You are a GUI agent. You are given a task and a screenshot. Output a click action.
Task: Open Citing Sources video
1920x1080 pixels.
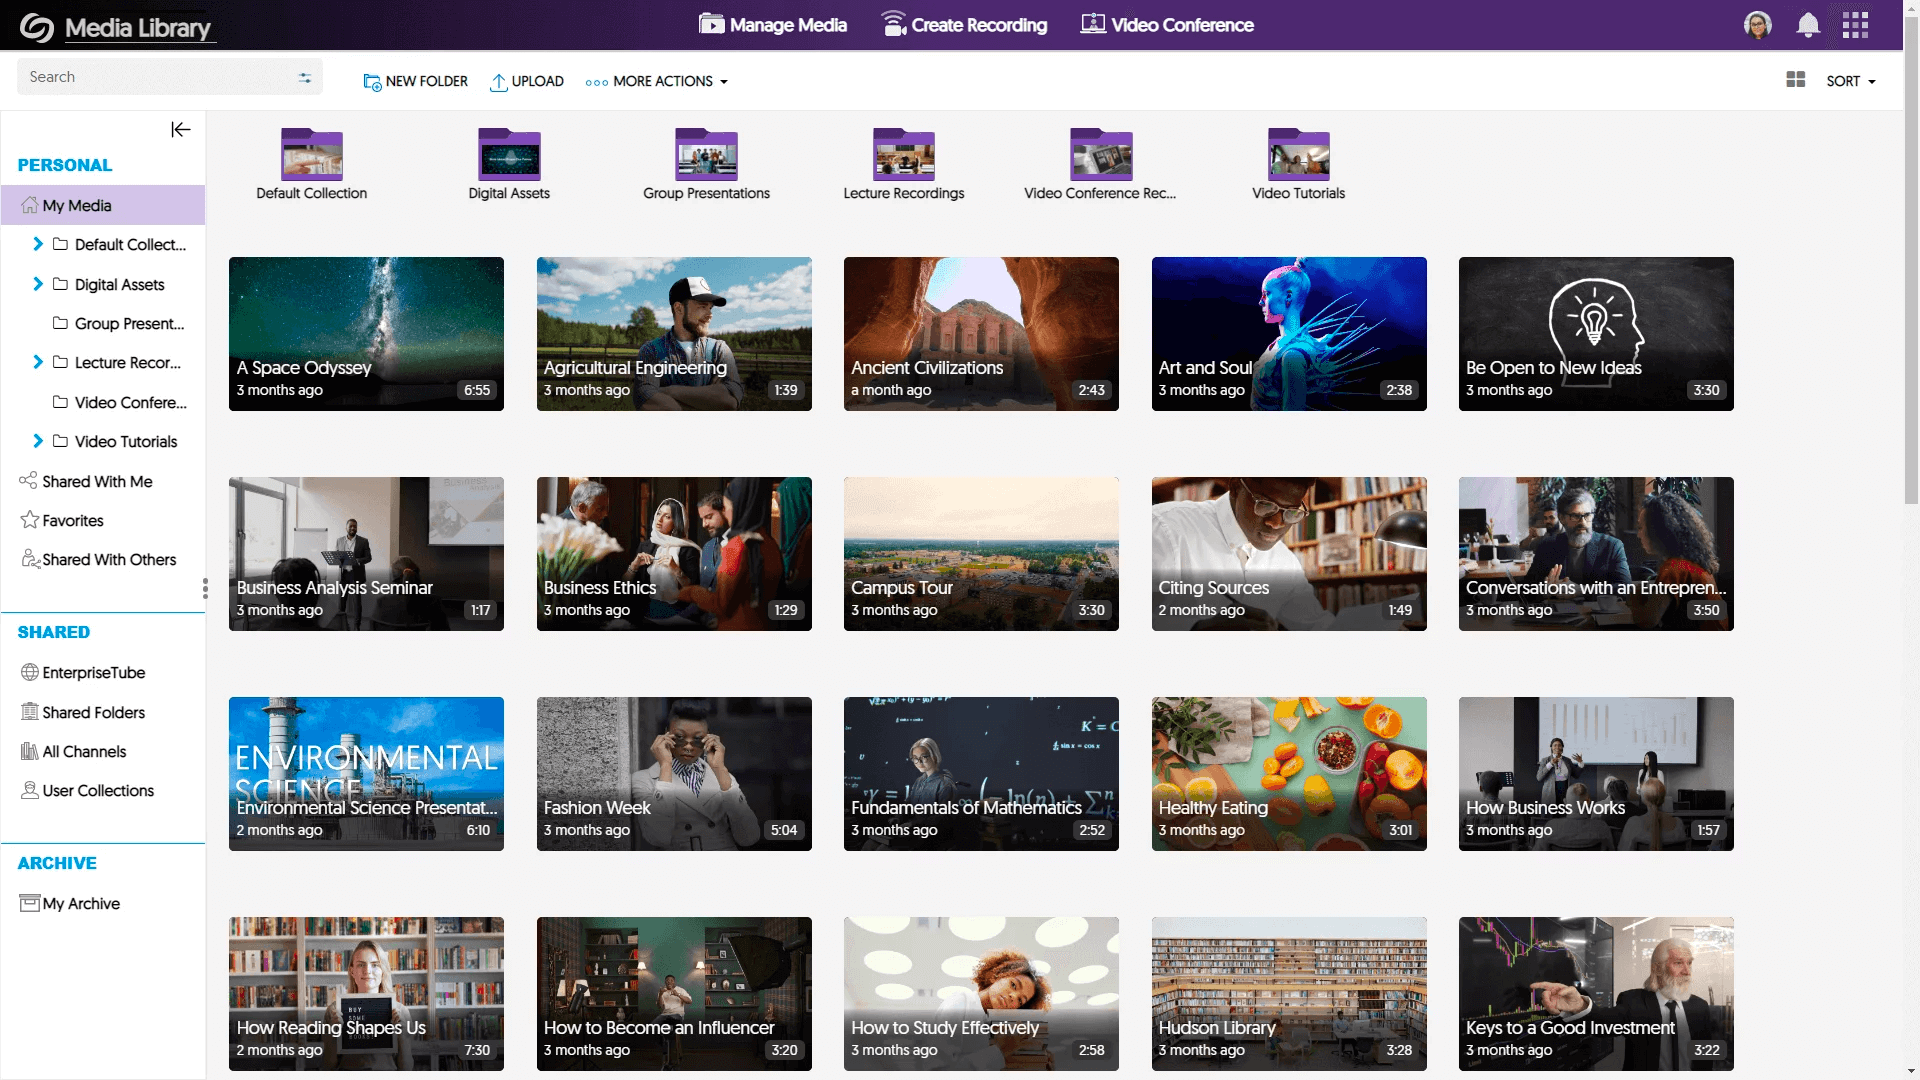pos(1289,554)
